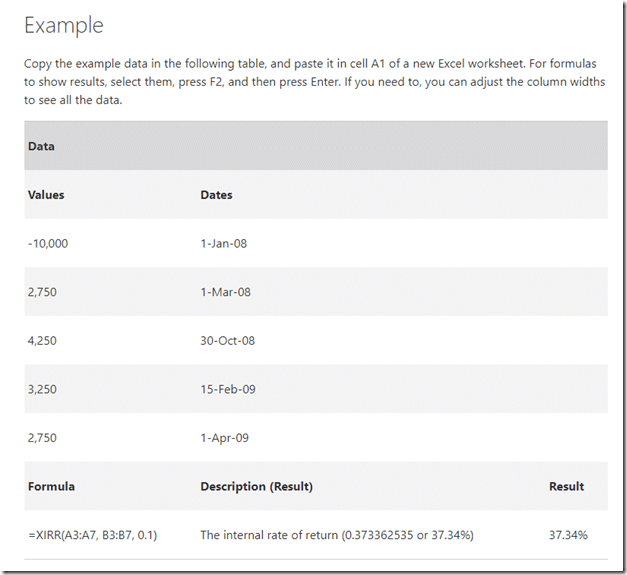The image size is (627, 575).
Task: Select the 30-Oct-08 date cell
Action: tap(227, 340)
